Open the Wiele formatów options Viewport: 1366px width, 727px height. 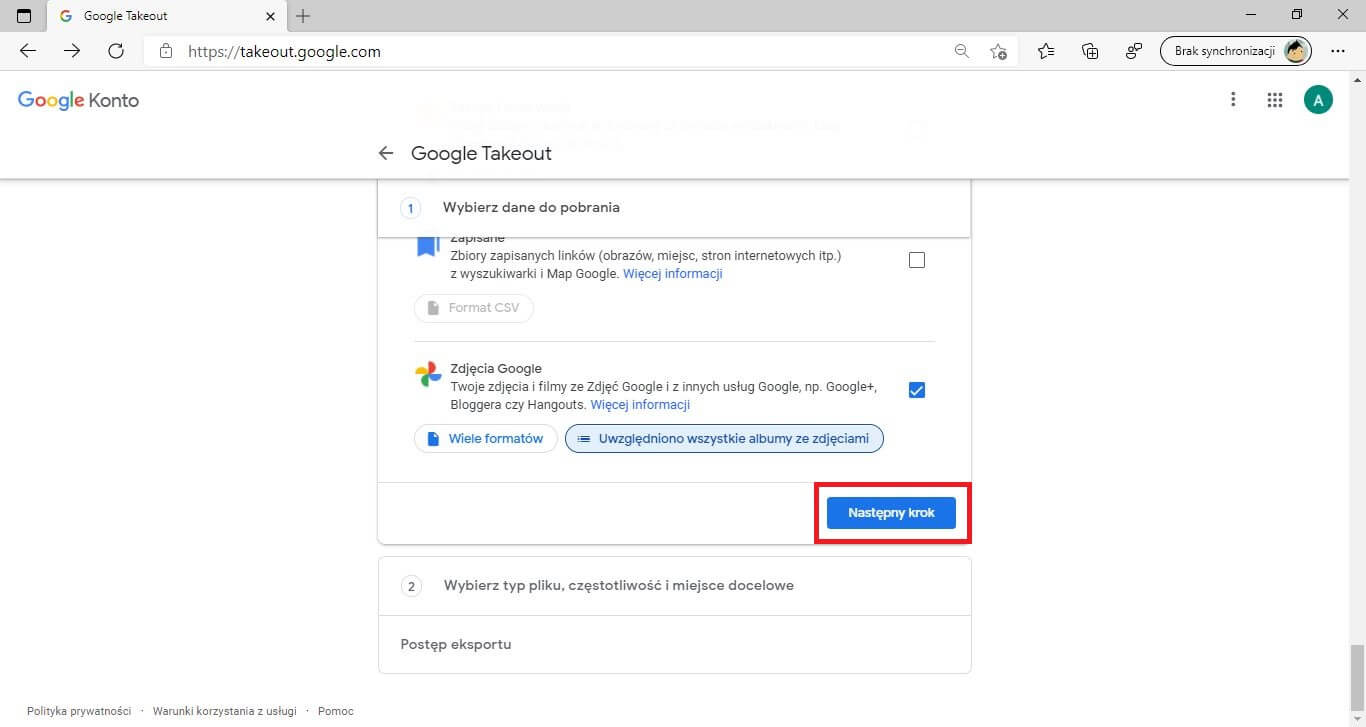coord(486,438)
